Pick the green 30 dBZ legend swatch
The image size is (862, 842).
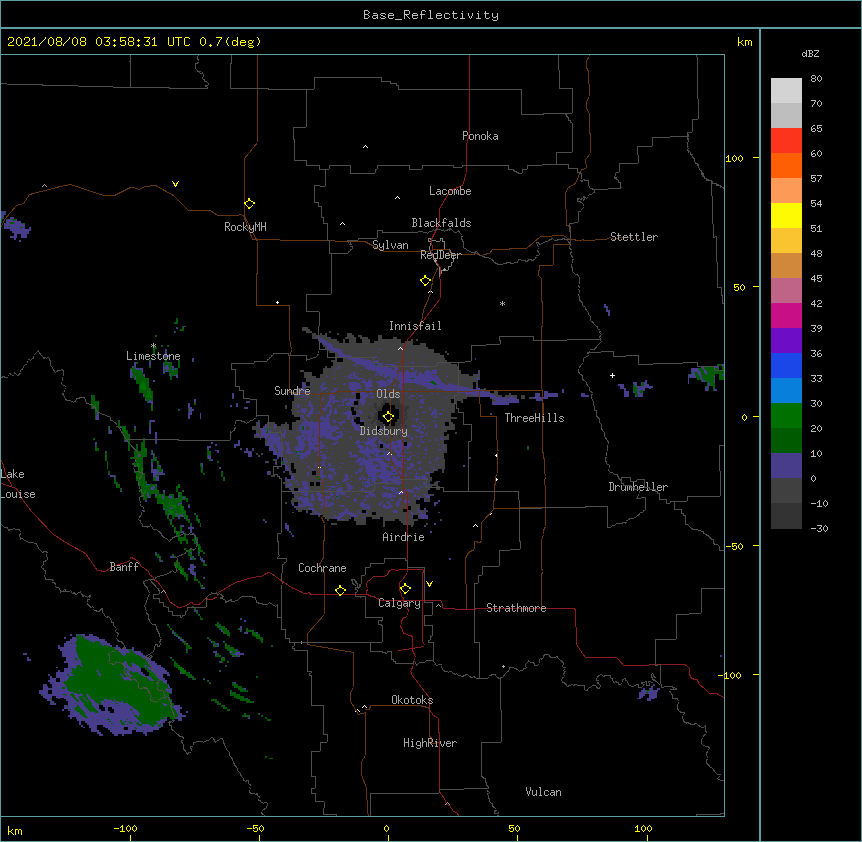pyautogui.click(x=786, y=416)
